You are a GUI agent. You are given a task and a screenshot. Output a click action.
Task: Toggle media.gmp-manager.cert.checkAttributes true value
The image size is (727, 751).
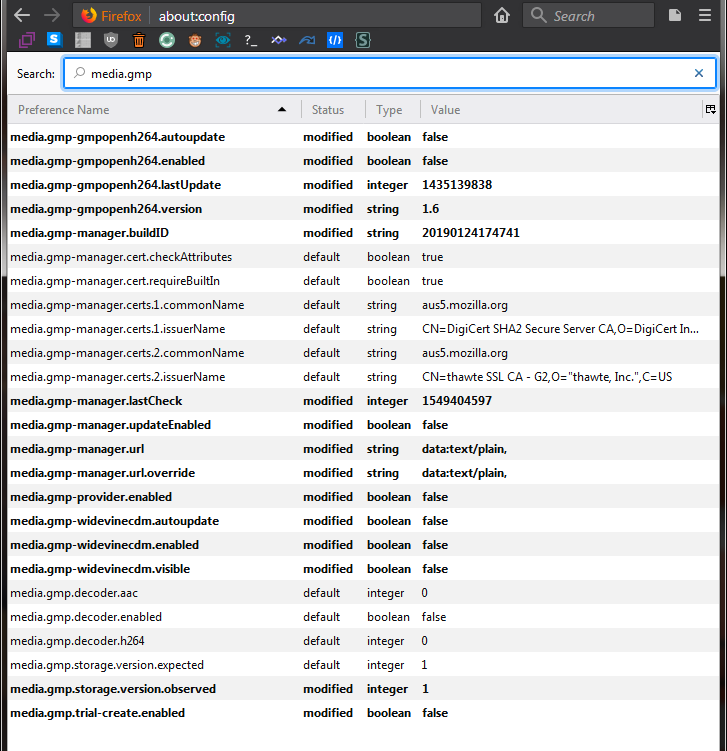tap(432, 257)
